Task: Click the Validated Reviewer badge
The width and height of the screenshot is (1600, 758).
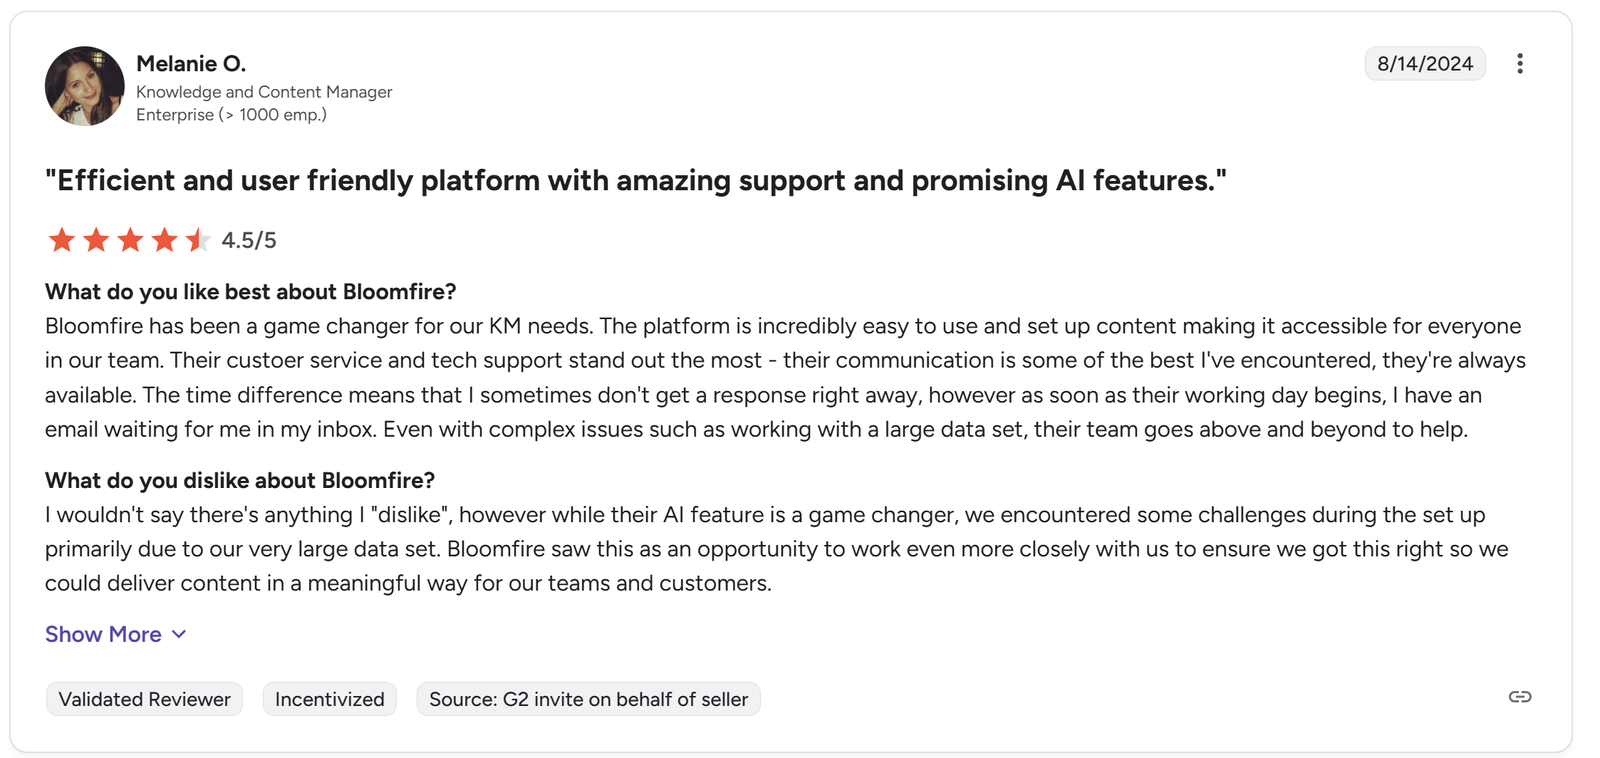Action: click(x=144, y=699)
